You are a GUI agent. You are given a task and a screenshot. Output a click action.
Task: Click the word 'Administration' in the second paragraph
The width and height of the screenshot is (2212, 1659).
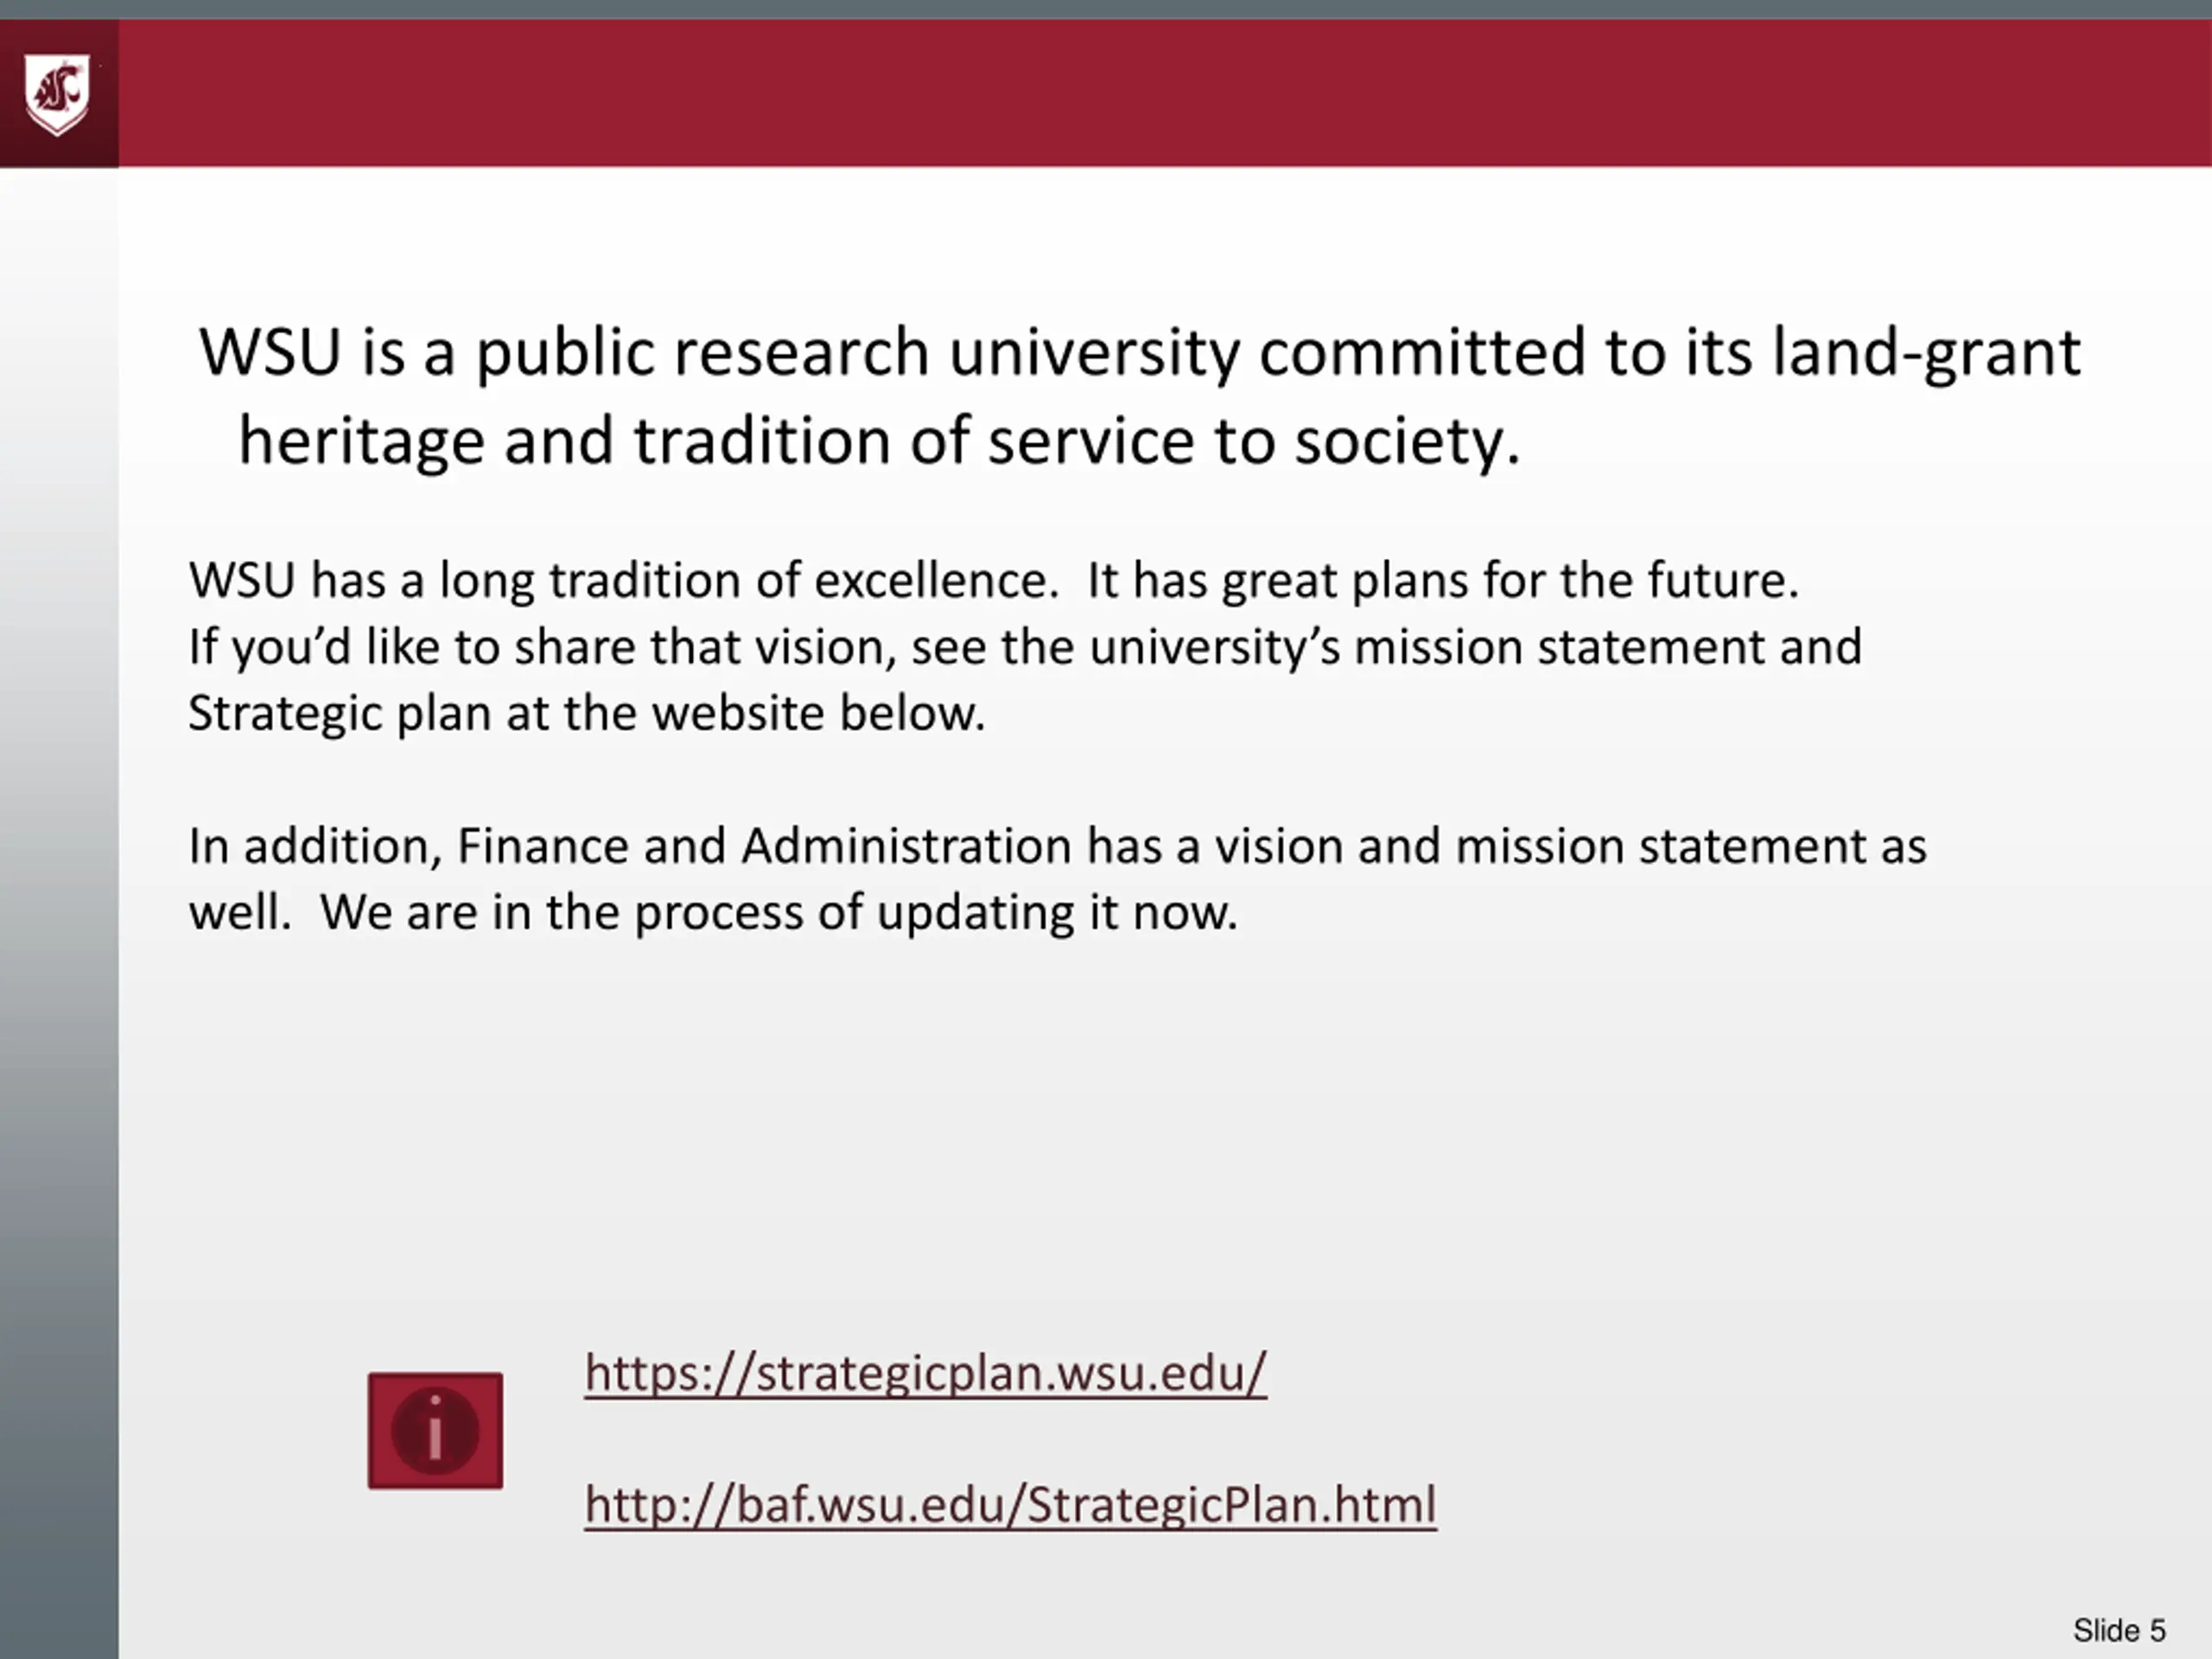pyautogui.click(x=906, y=846)
